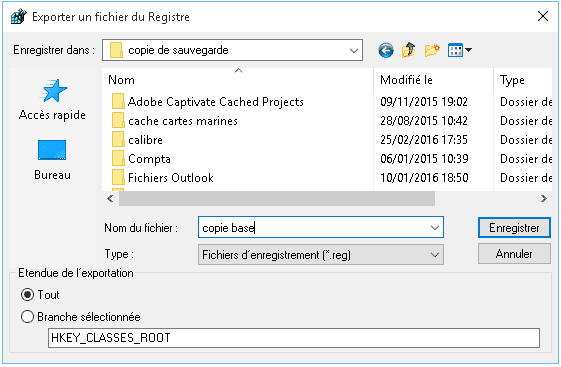
Task: Click the Annuler button
Action: [514, 254]
